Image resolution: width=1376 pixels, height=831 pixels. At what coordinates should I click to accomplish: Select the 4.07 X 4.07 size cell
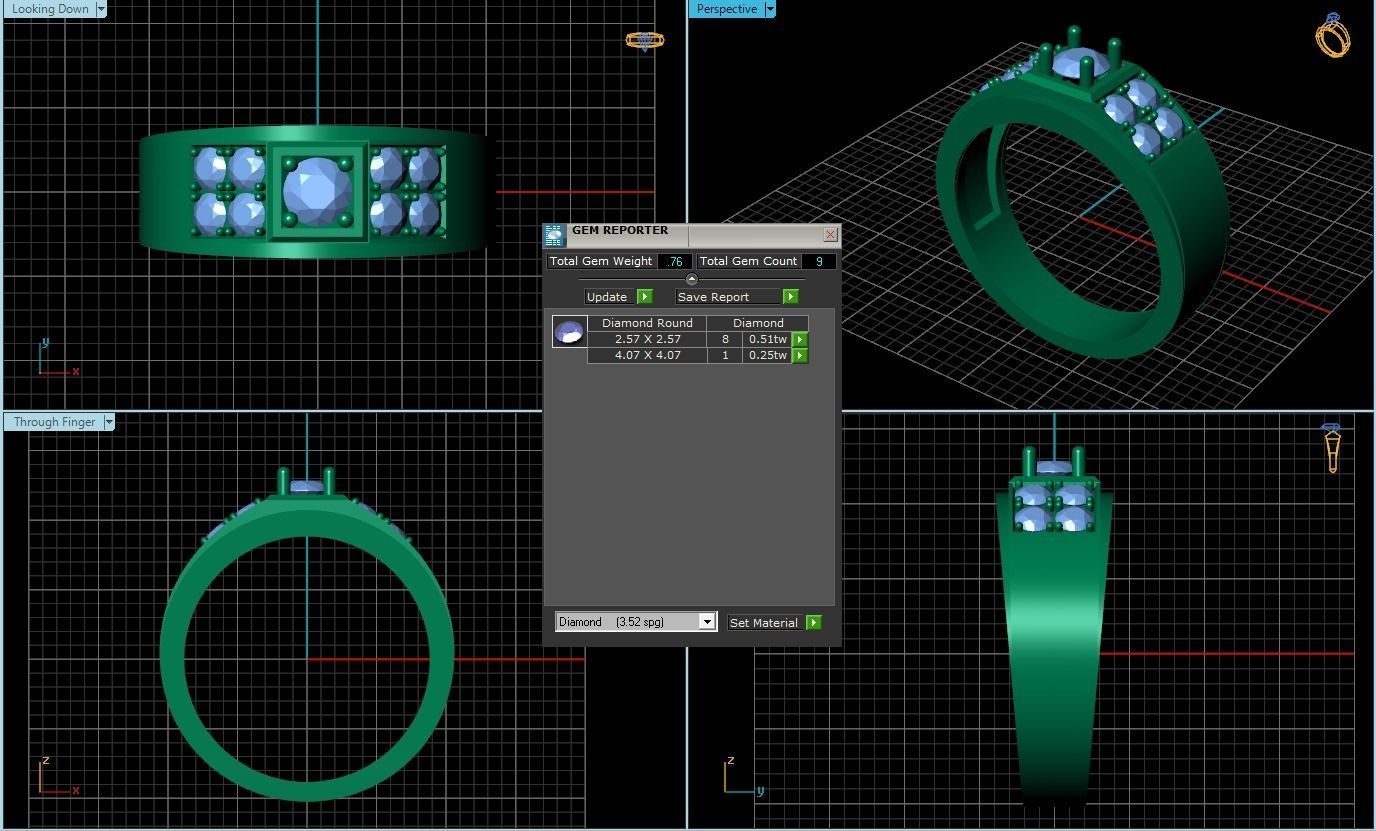[647, 355]
